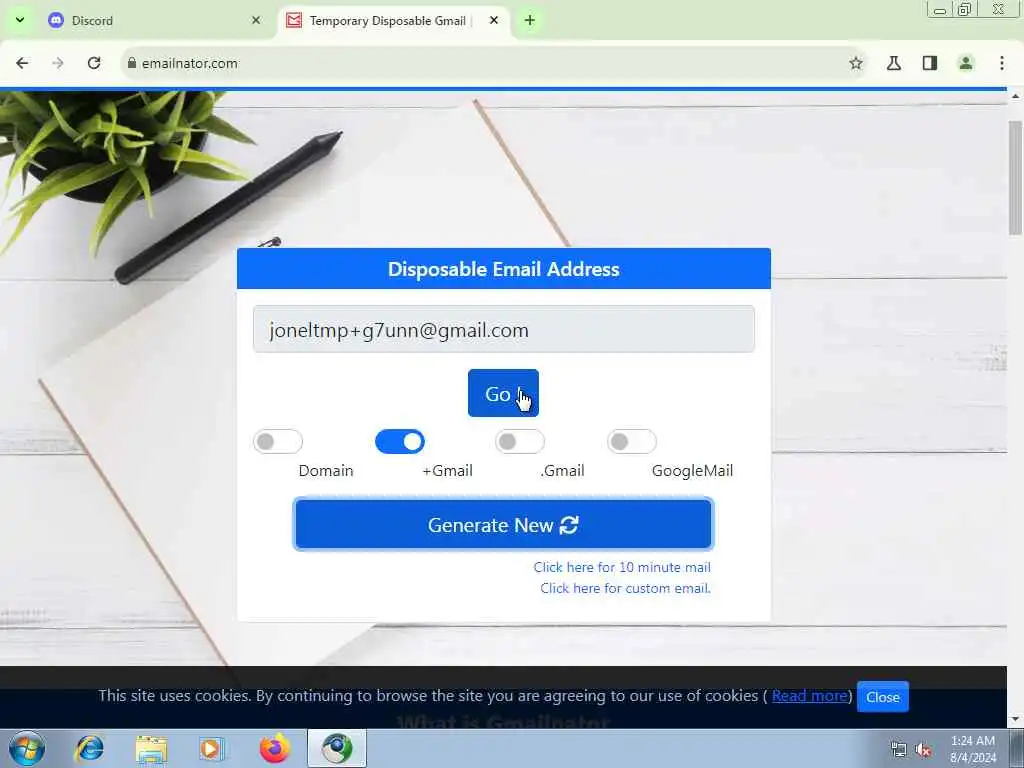Open the media player taskbar icon
The image size is (1024, 768).
click(x=211, y=748)
